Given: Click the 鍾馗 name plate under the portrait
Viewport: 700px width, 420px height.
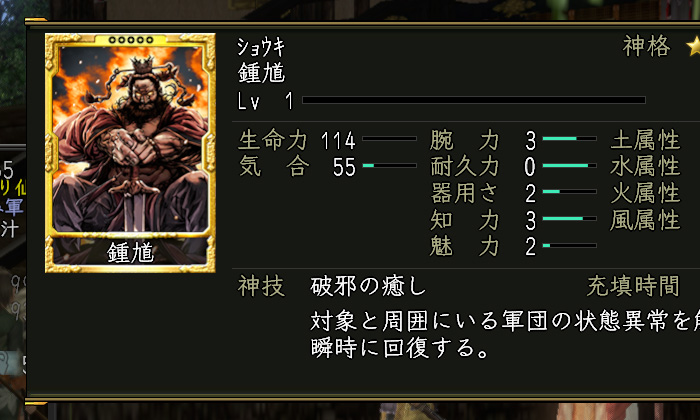Looking at the screenshot, I should [130, 253].
